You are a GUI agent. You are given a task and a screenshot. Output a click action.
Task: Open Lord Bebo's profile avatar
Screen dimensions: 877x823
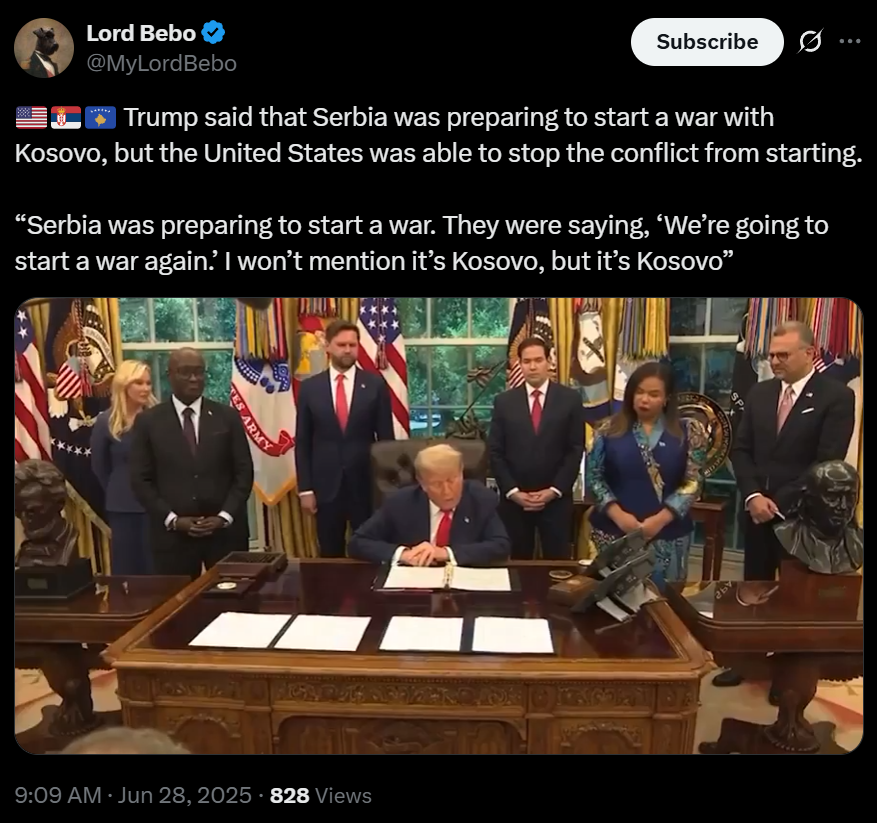coord(44,48)
